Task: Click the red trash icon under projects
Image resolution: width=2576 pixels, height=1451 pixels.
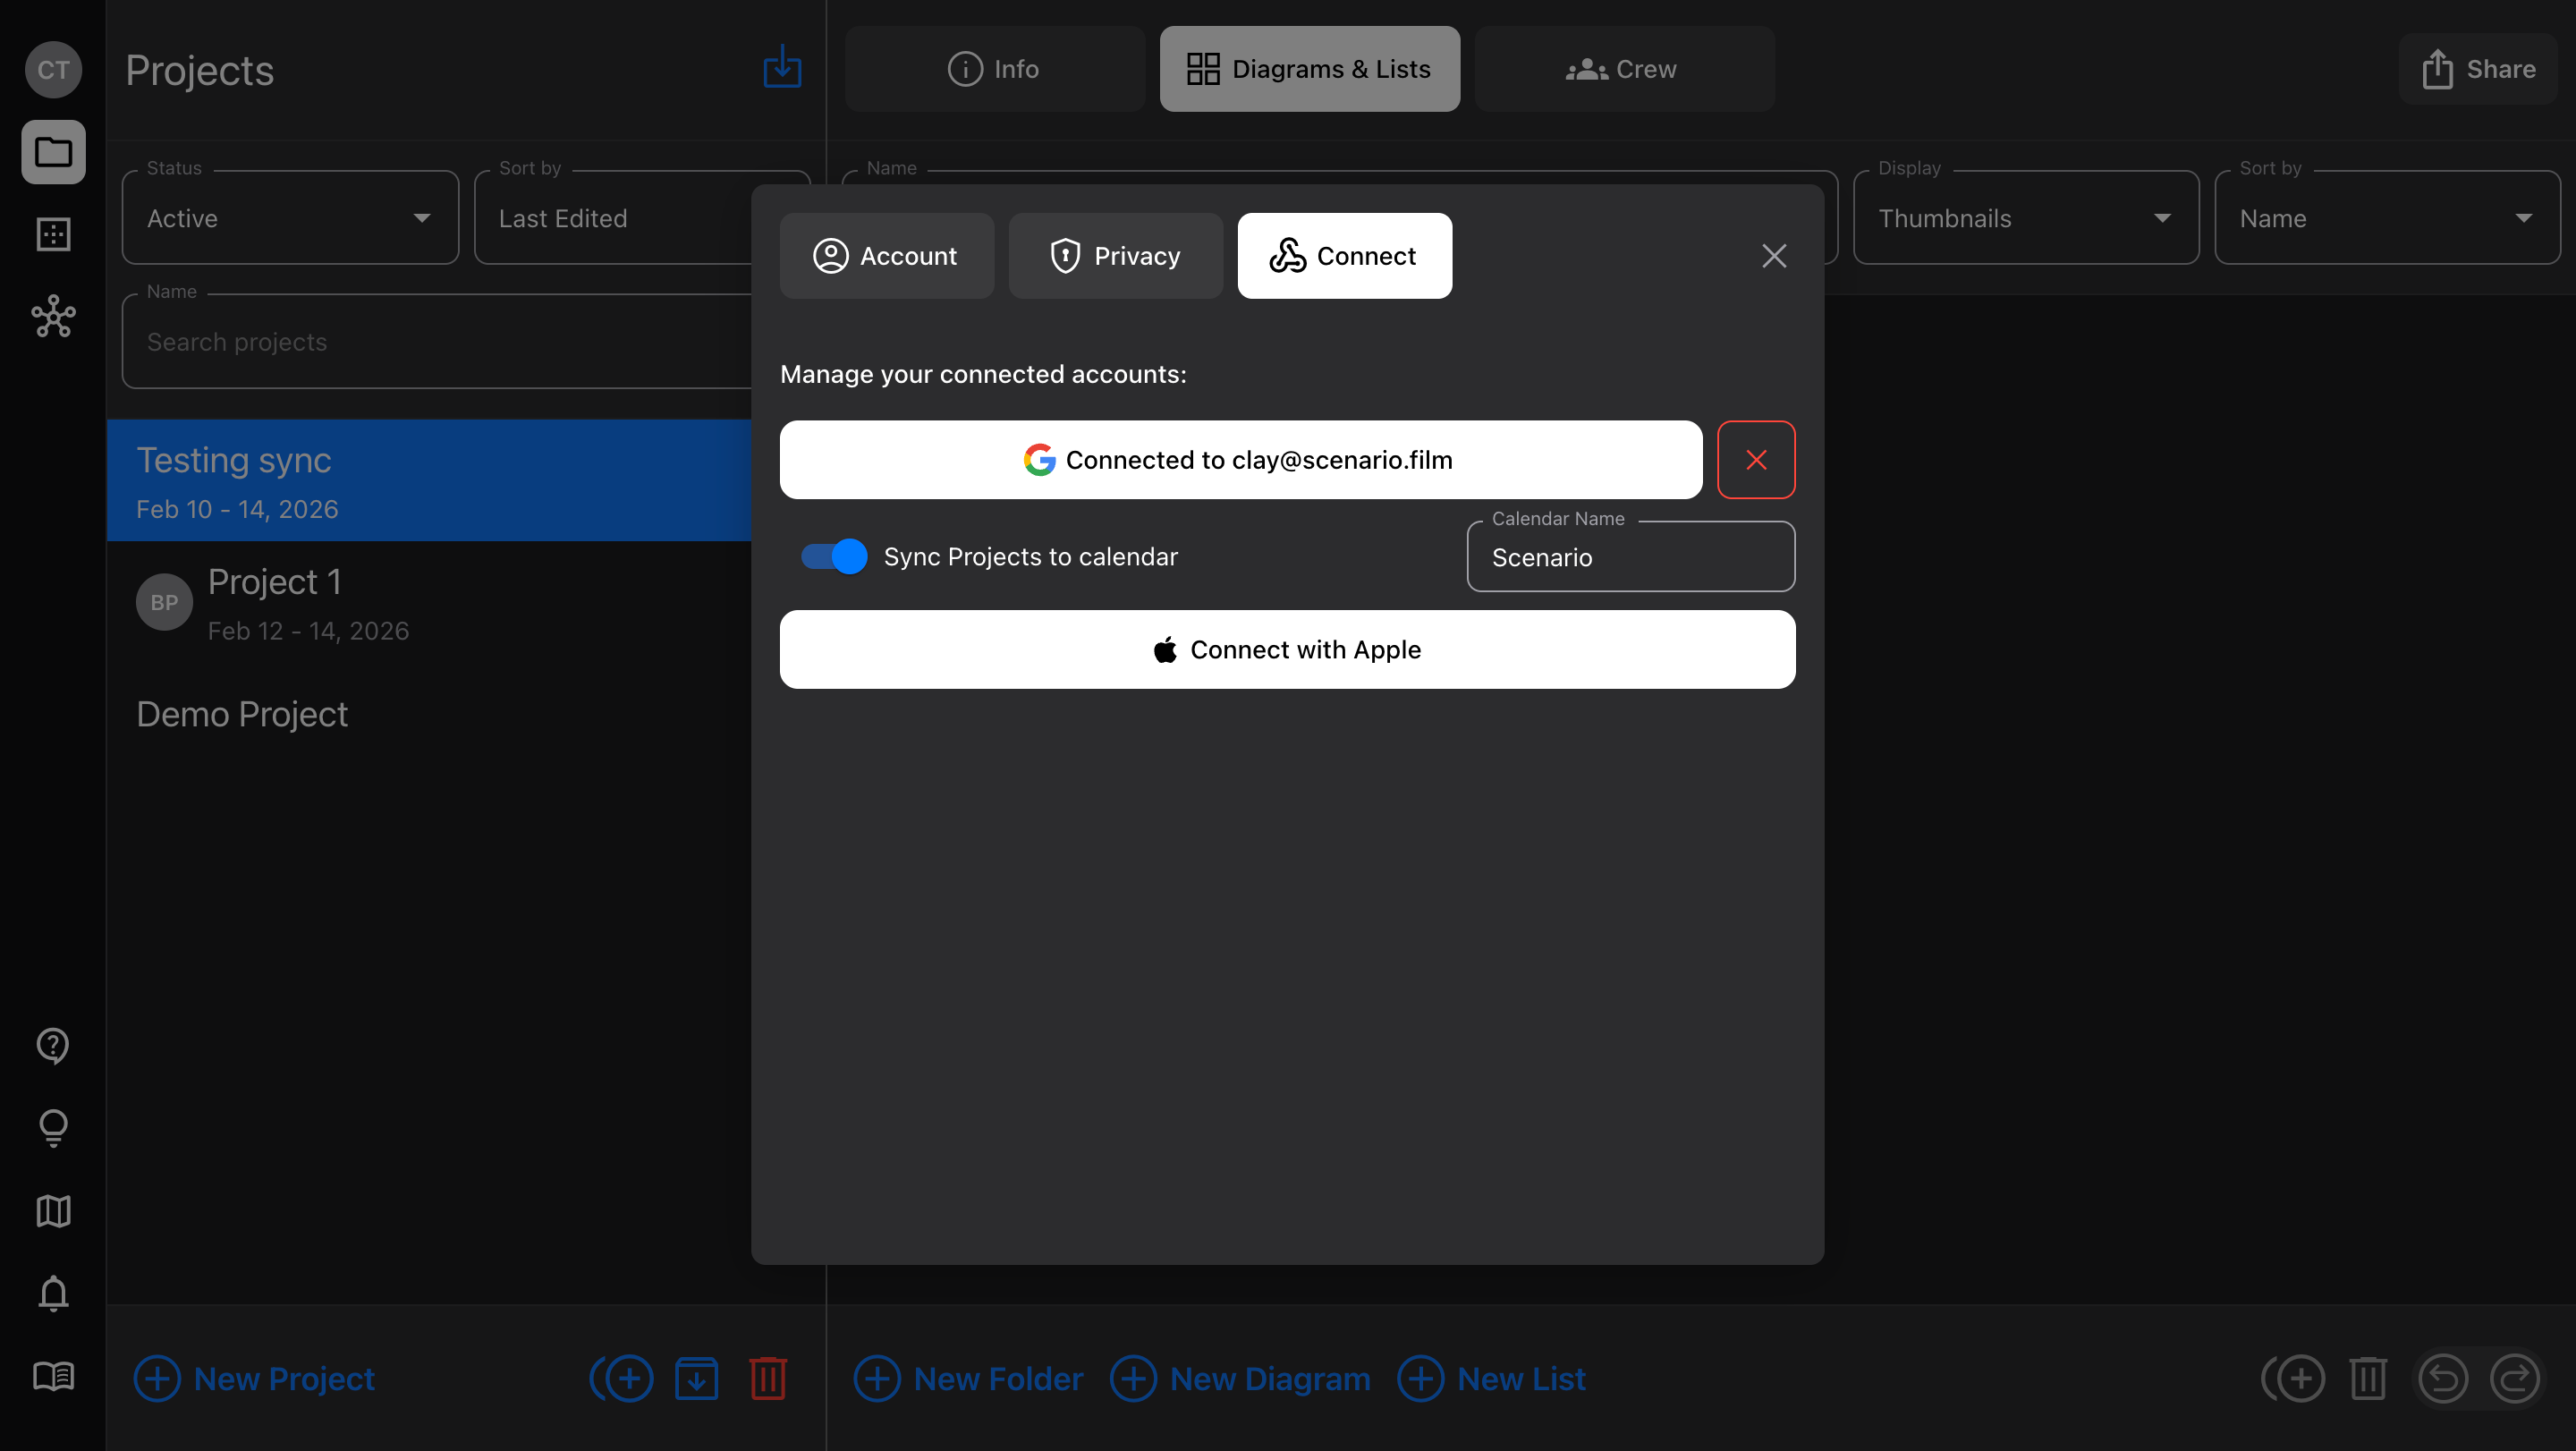Action: point(768,1378)
